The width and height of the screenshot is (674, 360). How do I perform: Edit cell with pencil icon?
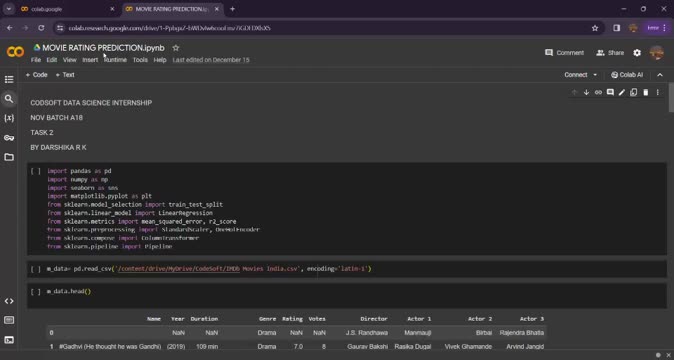(622, 92)
